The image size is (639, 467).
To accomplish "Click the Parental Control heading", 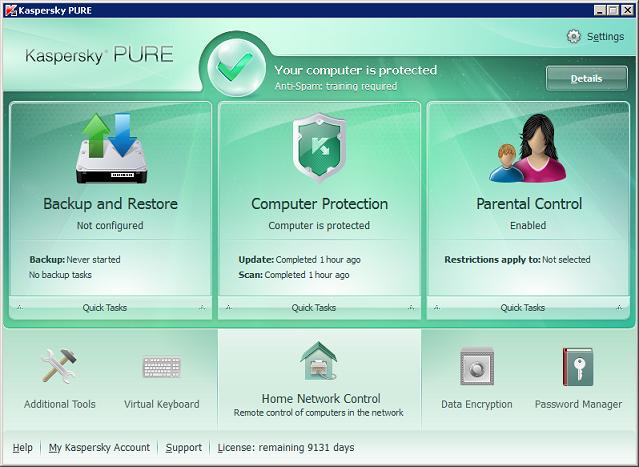I will pyautogui.click(x=529, y=204).
